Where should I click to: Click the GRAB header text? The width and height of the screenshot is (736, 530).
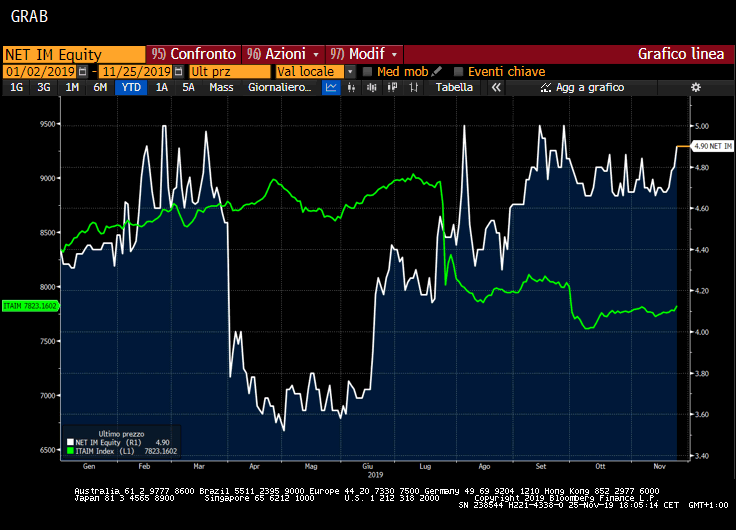tap(29, 16)
